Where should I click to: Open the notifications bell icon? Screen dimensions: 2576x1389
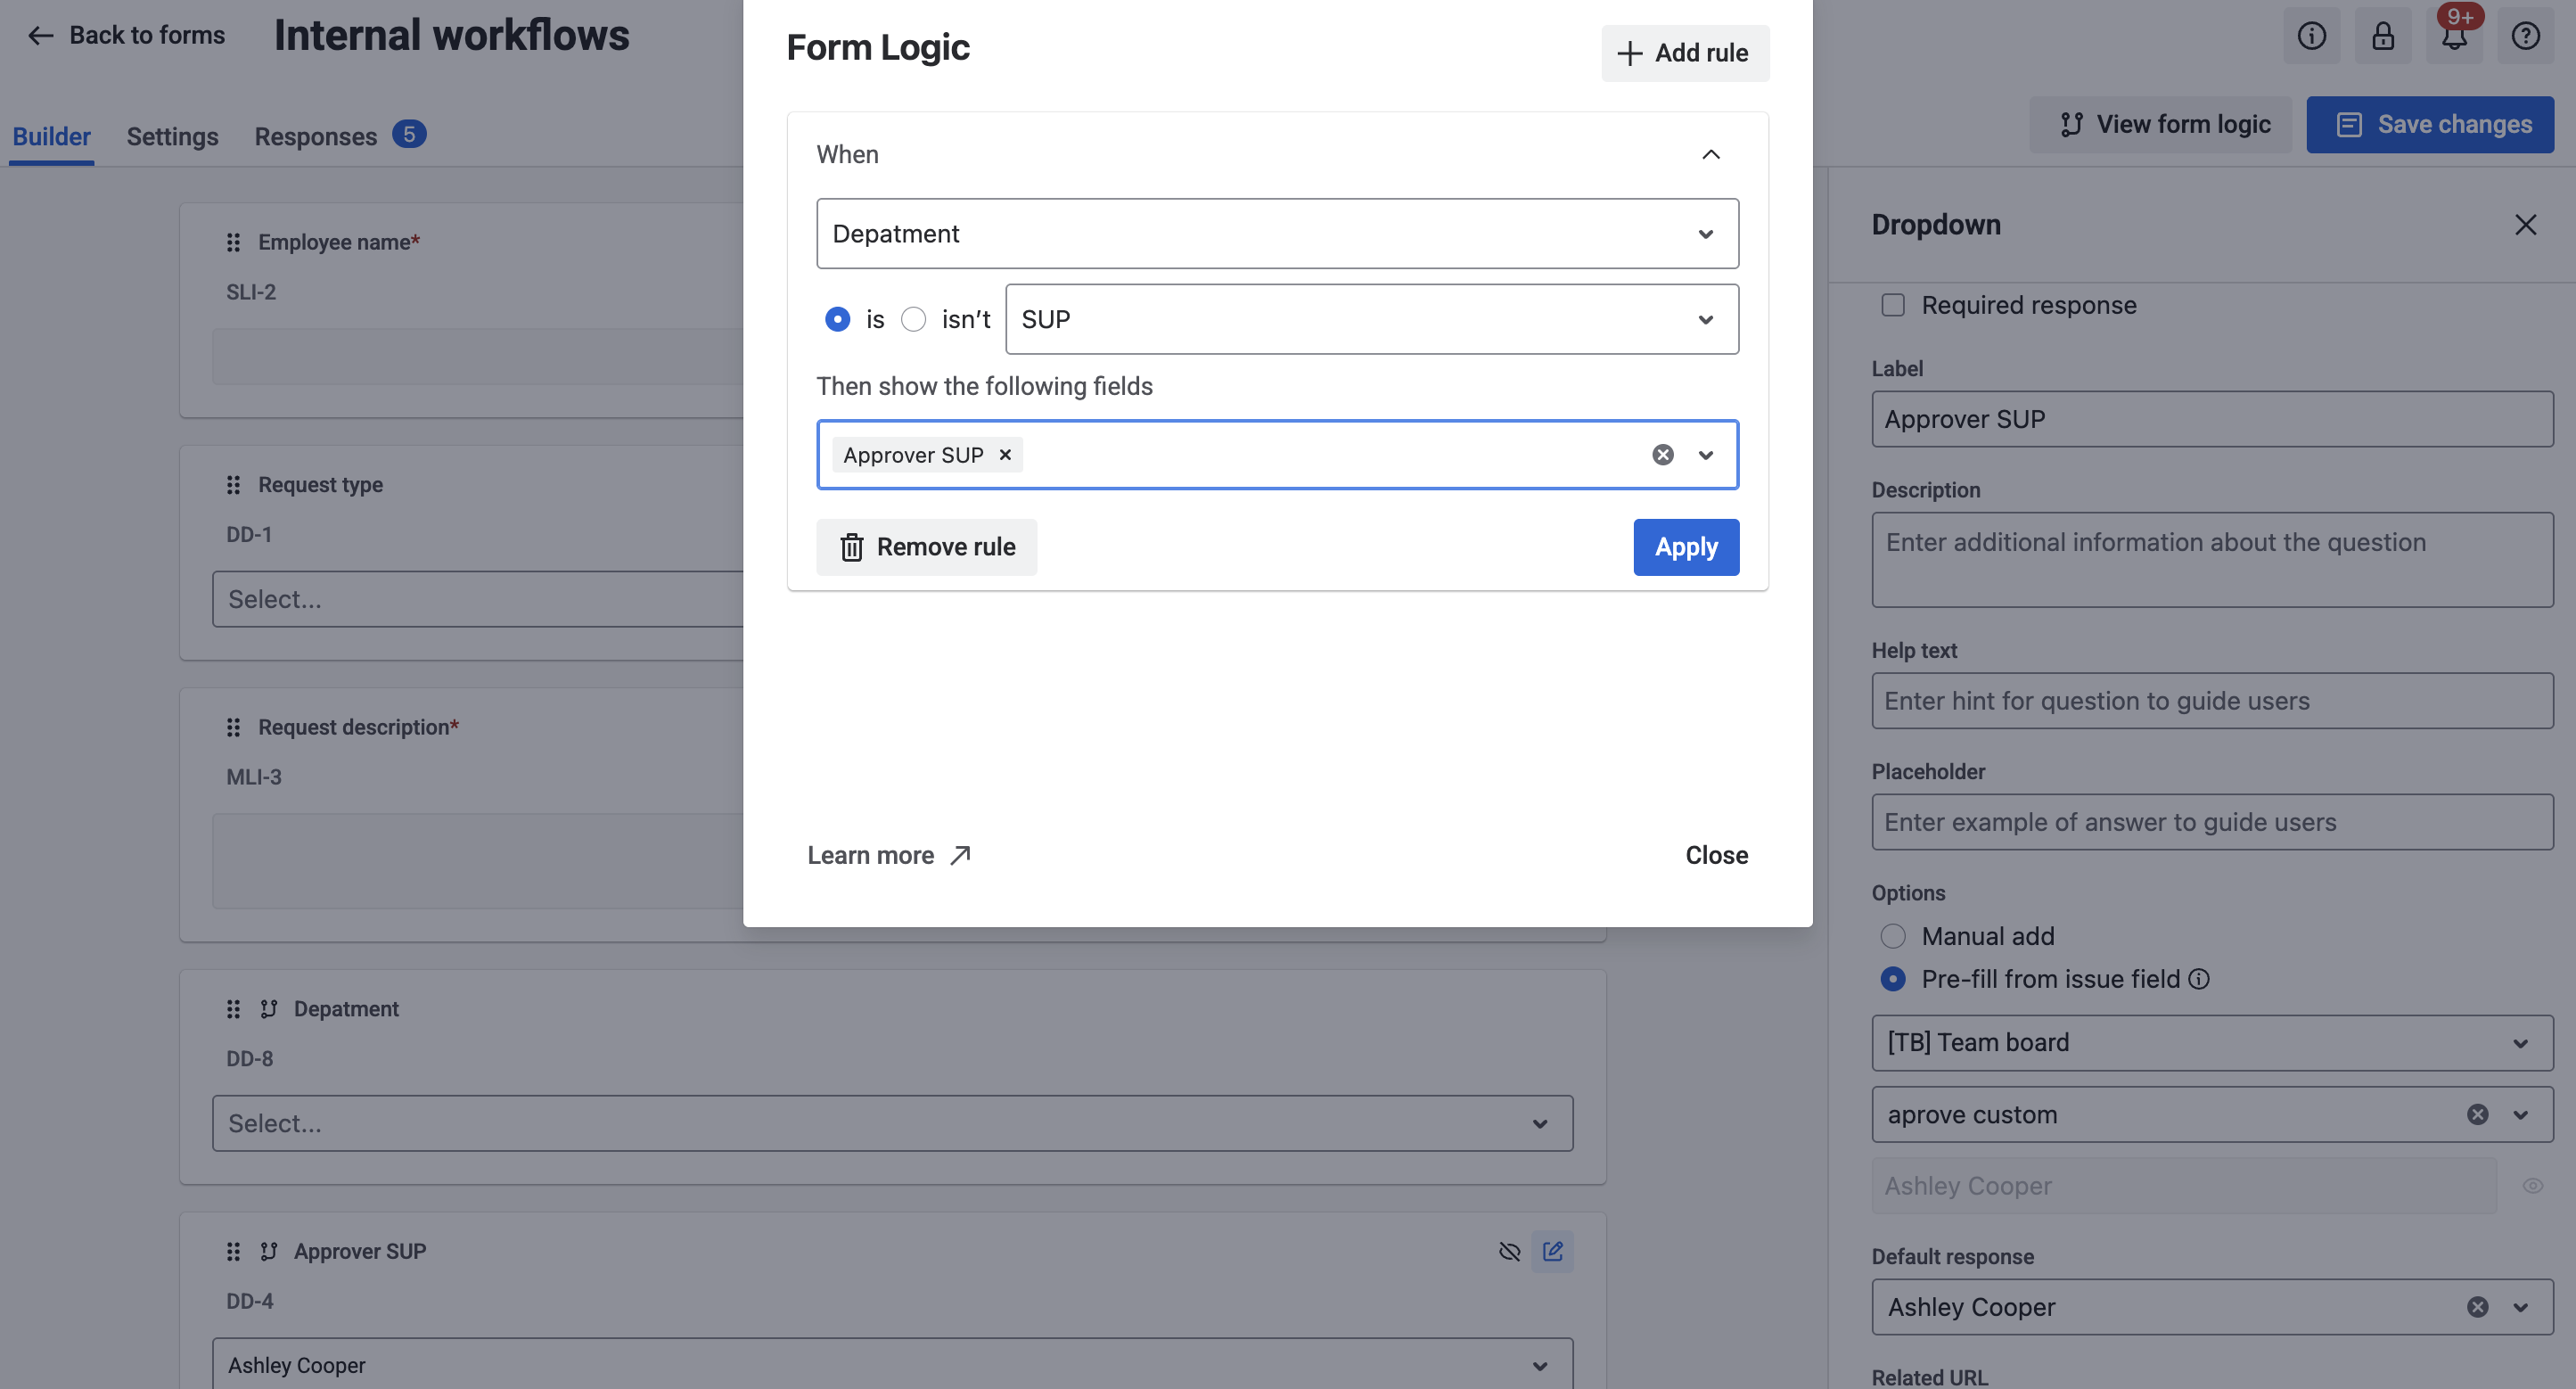pos(2454,36)
